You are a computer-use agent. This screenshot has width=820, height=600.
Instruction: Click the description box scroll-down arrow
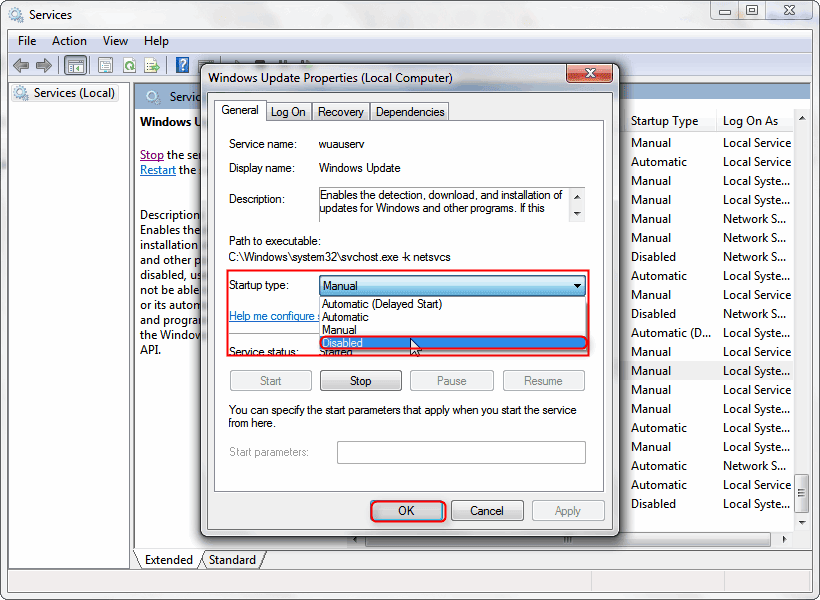[x=577, y=213]
